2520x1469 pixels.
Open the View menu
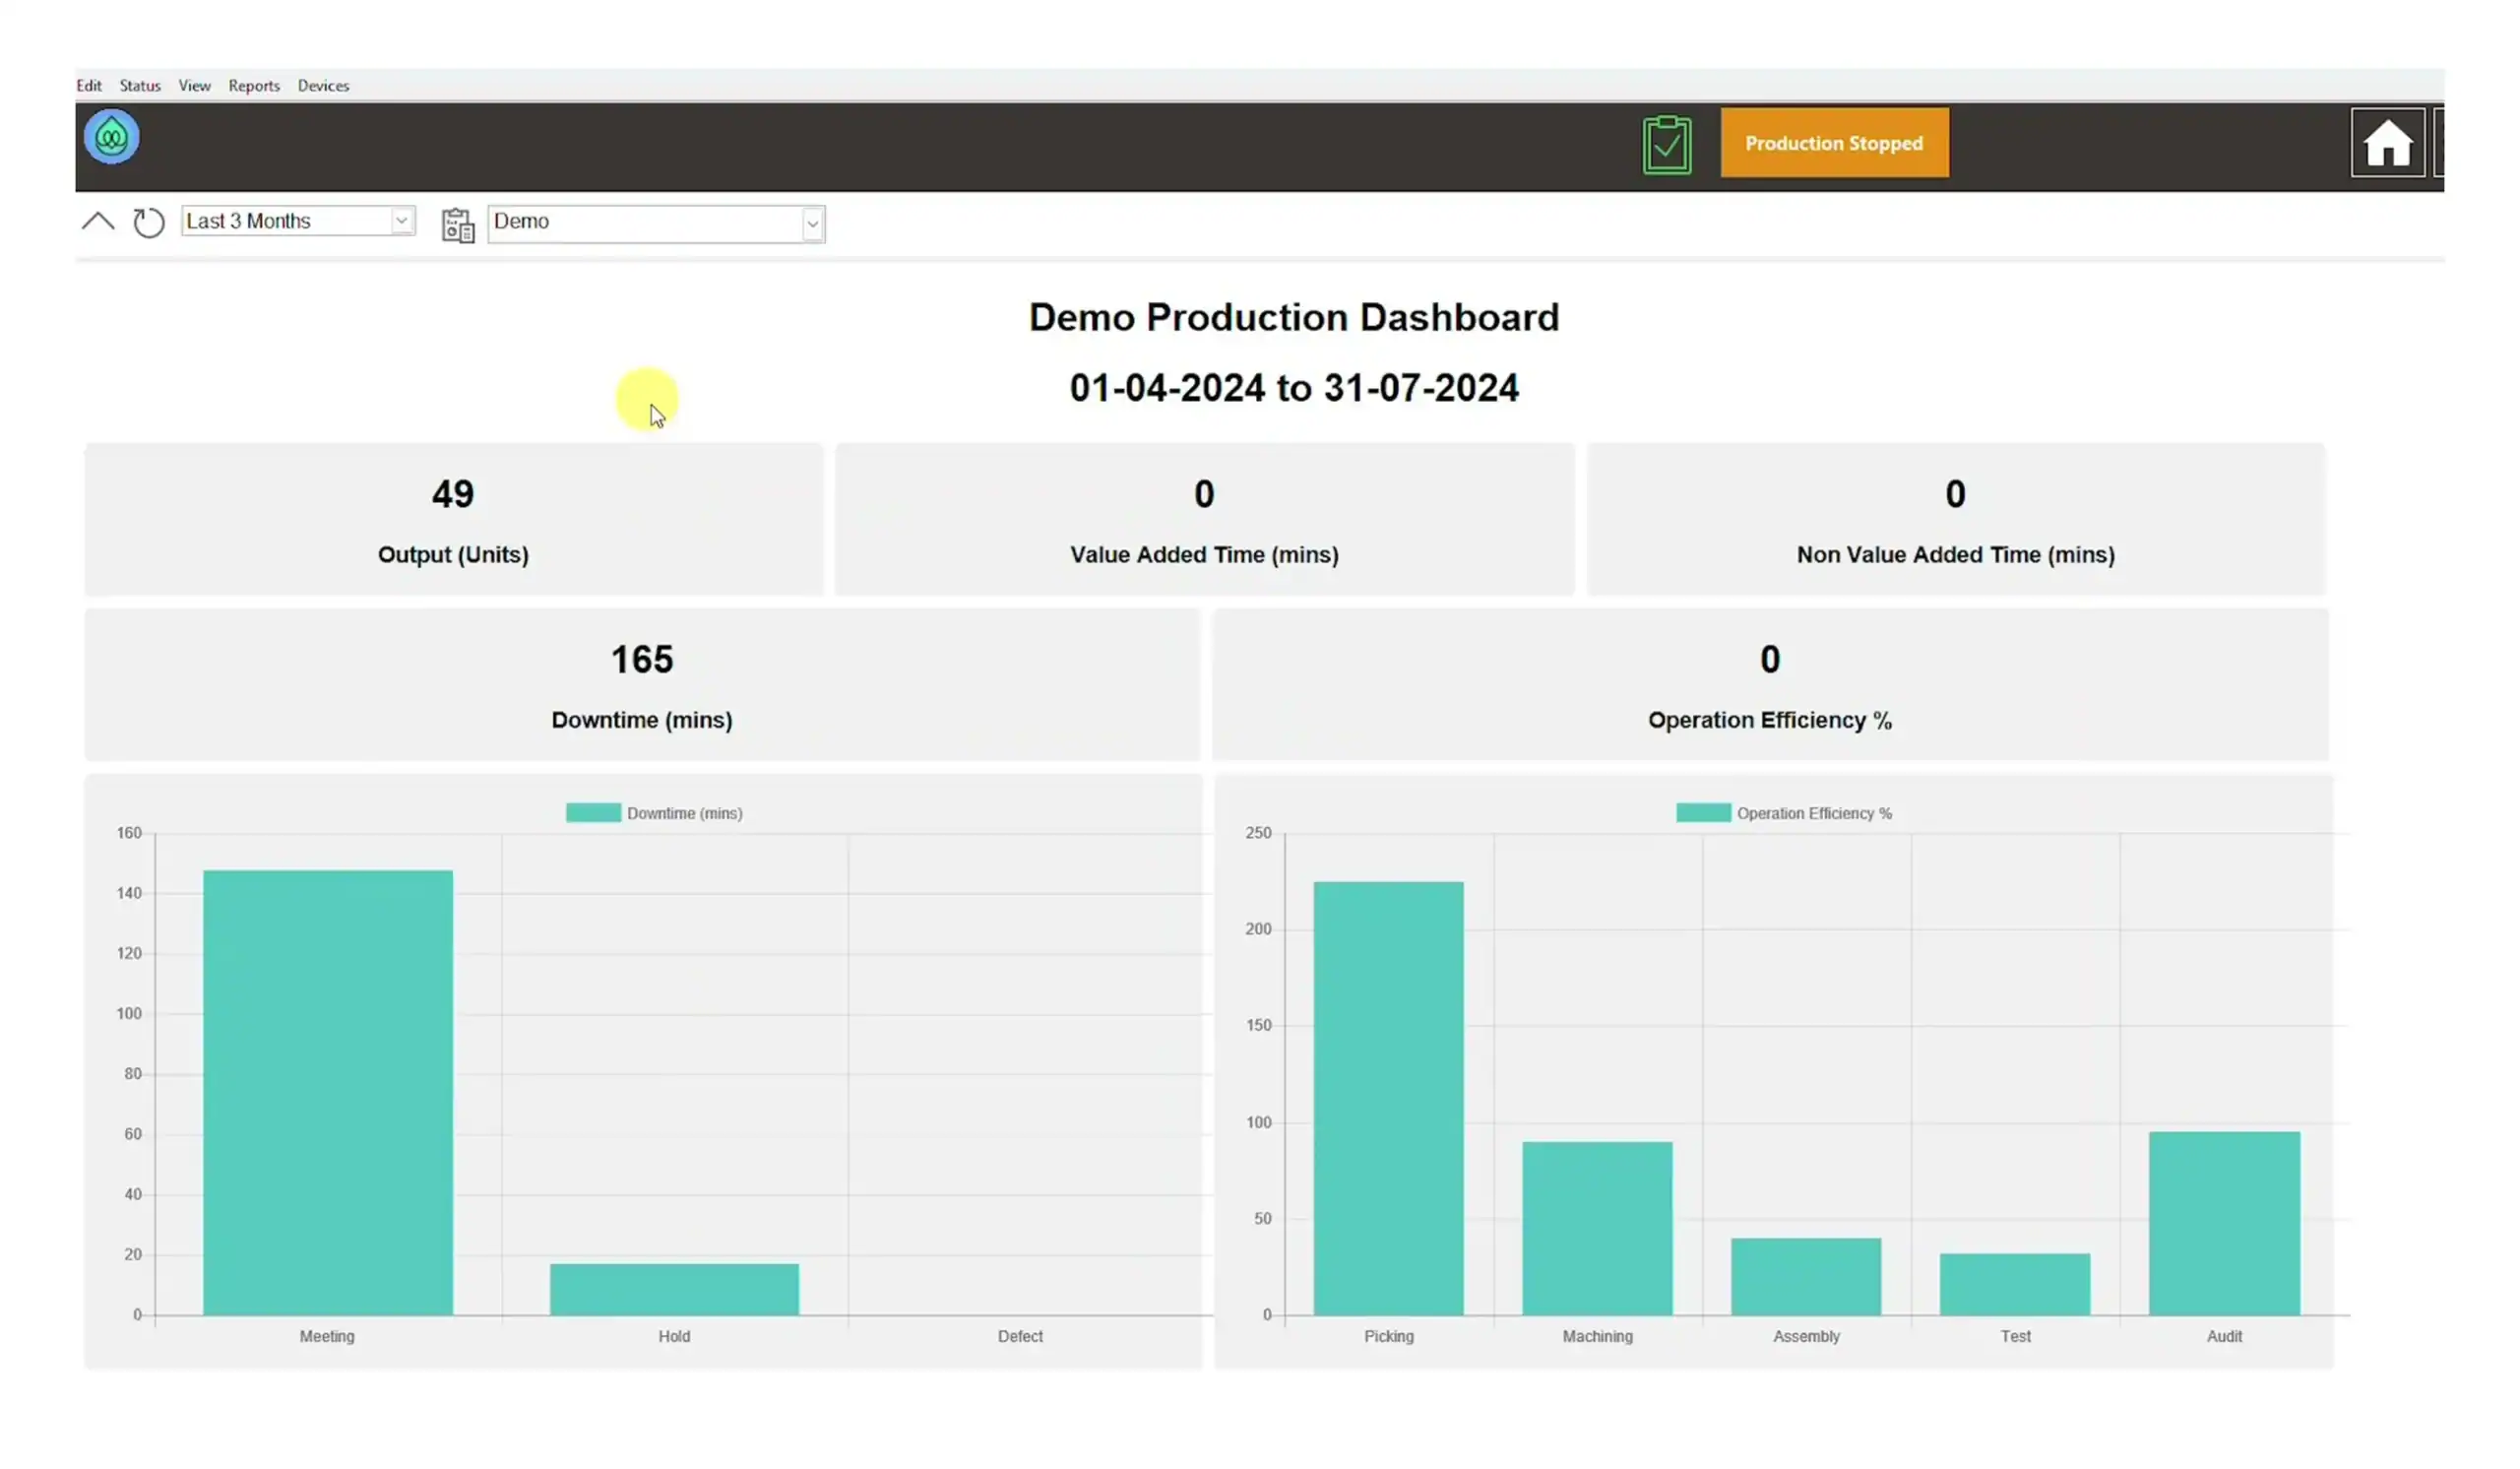click(x=195, y=86)
